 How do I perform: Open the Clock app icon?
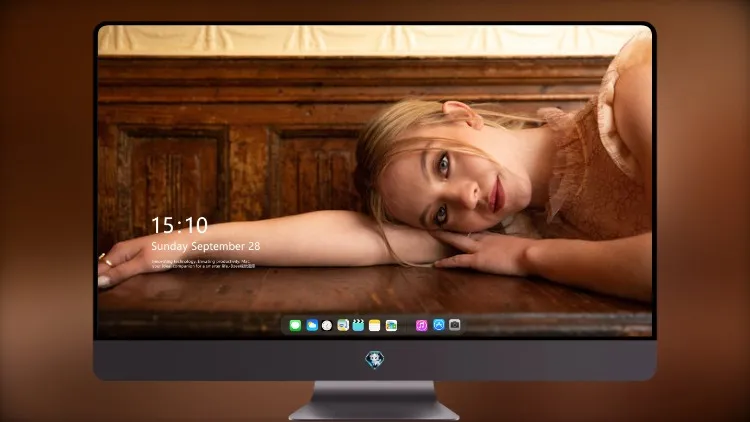click(x=327, y=325)
